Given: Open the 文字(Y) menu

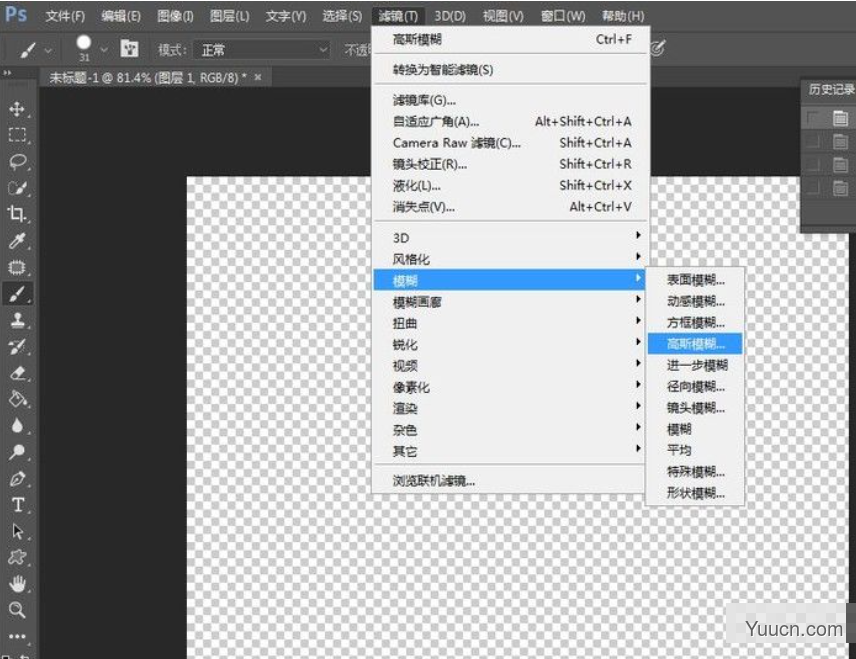Looking at the screenshot, I should click(x=287, y=15).
